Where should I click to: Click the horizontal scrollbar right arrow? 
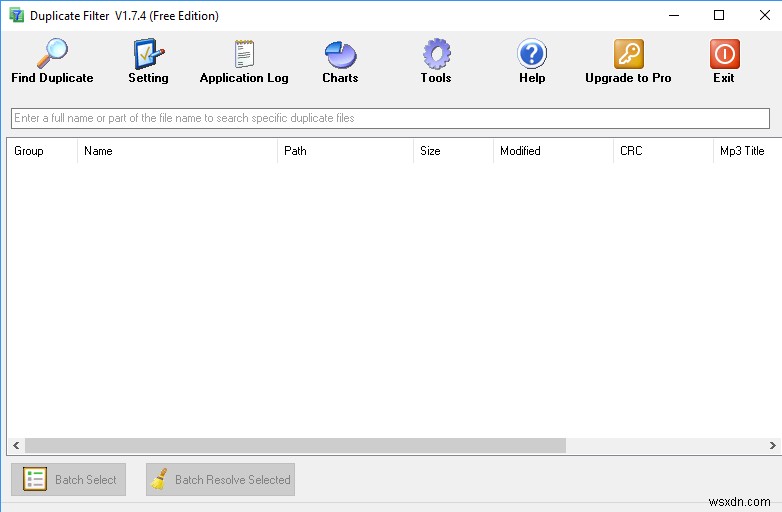point(773,445)
